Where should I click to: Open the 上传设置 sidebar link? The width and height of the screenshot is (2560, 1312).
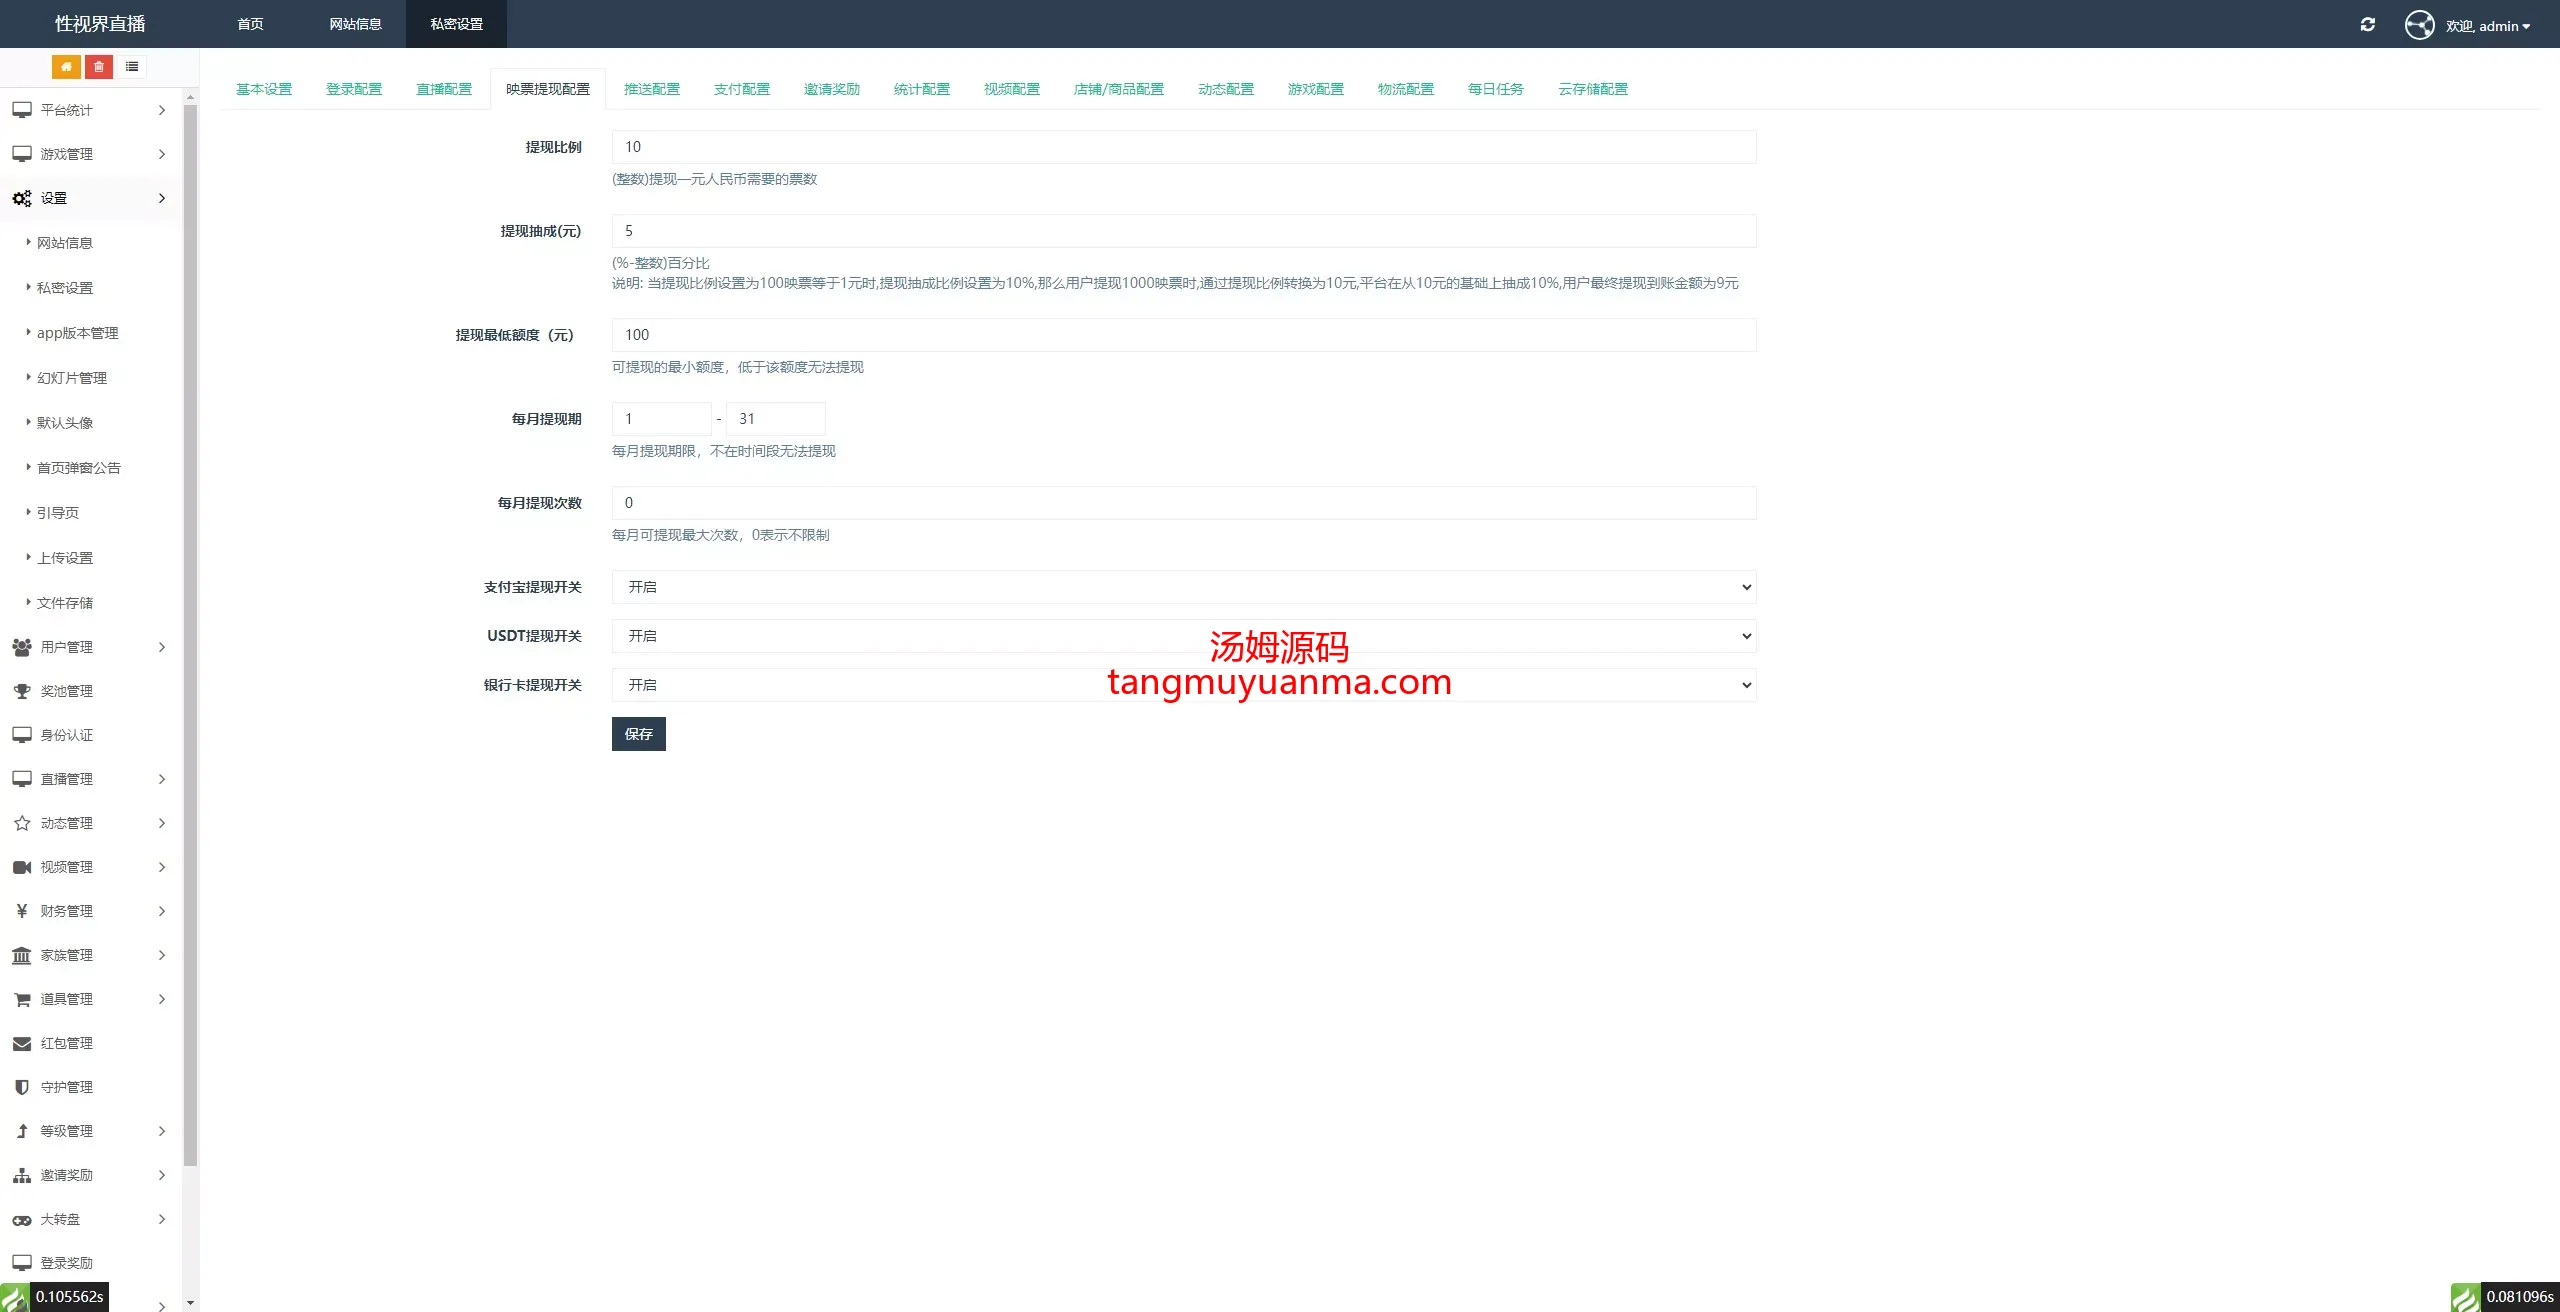point(65,558)
